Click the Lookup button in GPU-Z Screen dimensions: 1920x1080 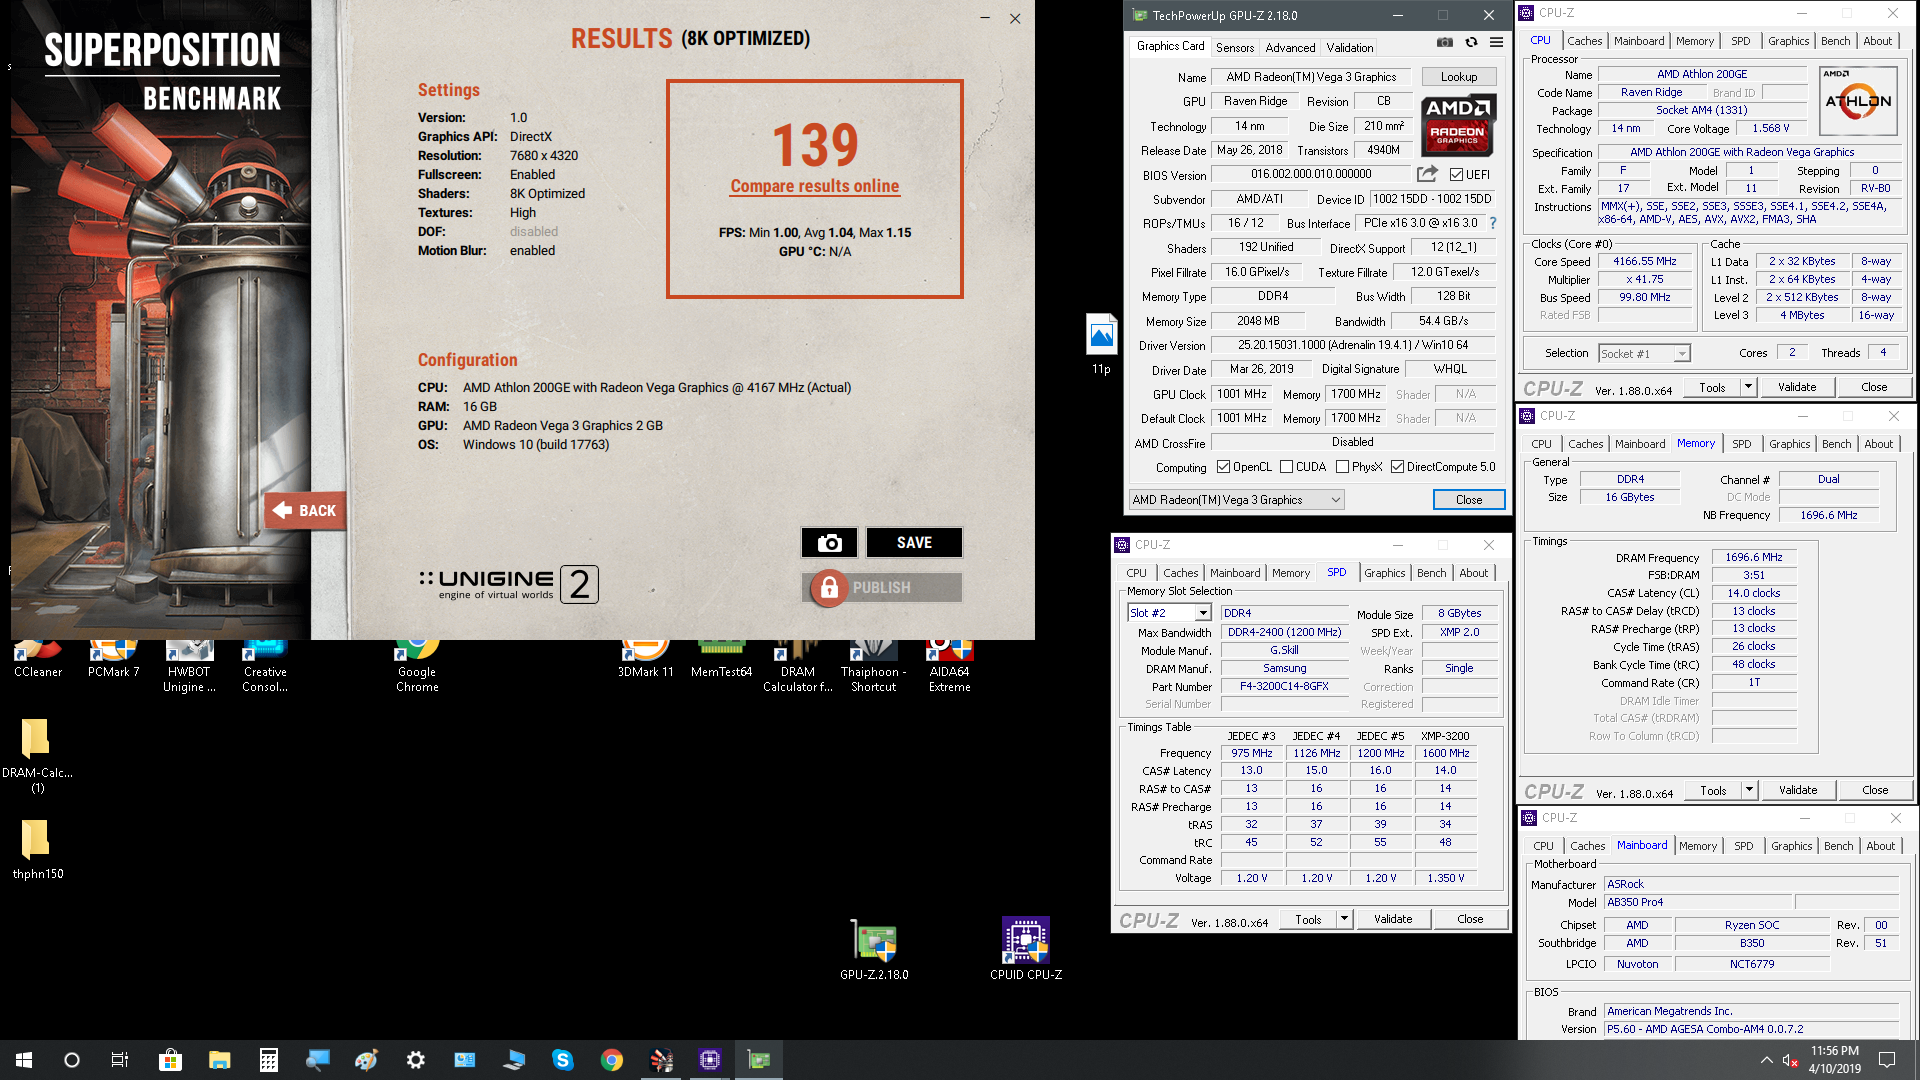[x=1459, y=77]
